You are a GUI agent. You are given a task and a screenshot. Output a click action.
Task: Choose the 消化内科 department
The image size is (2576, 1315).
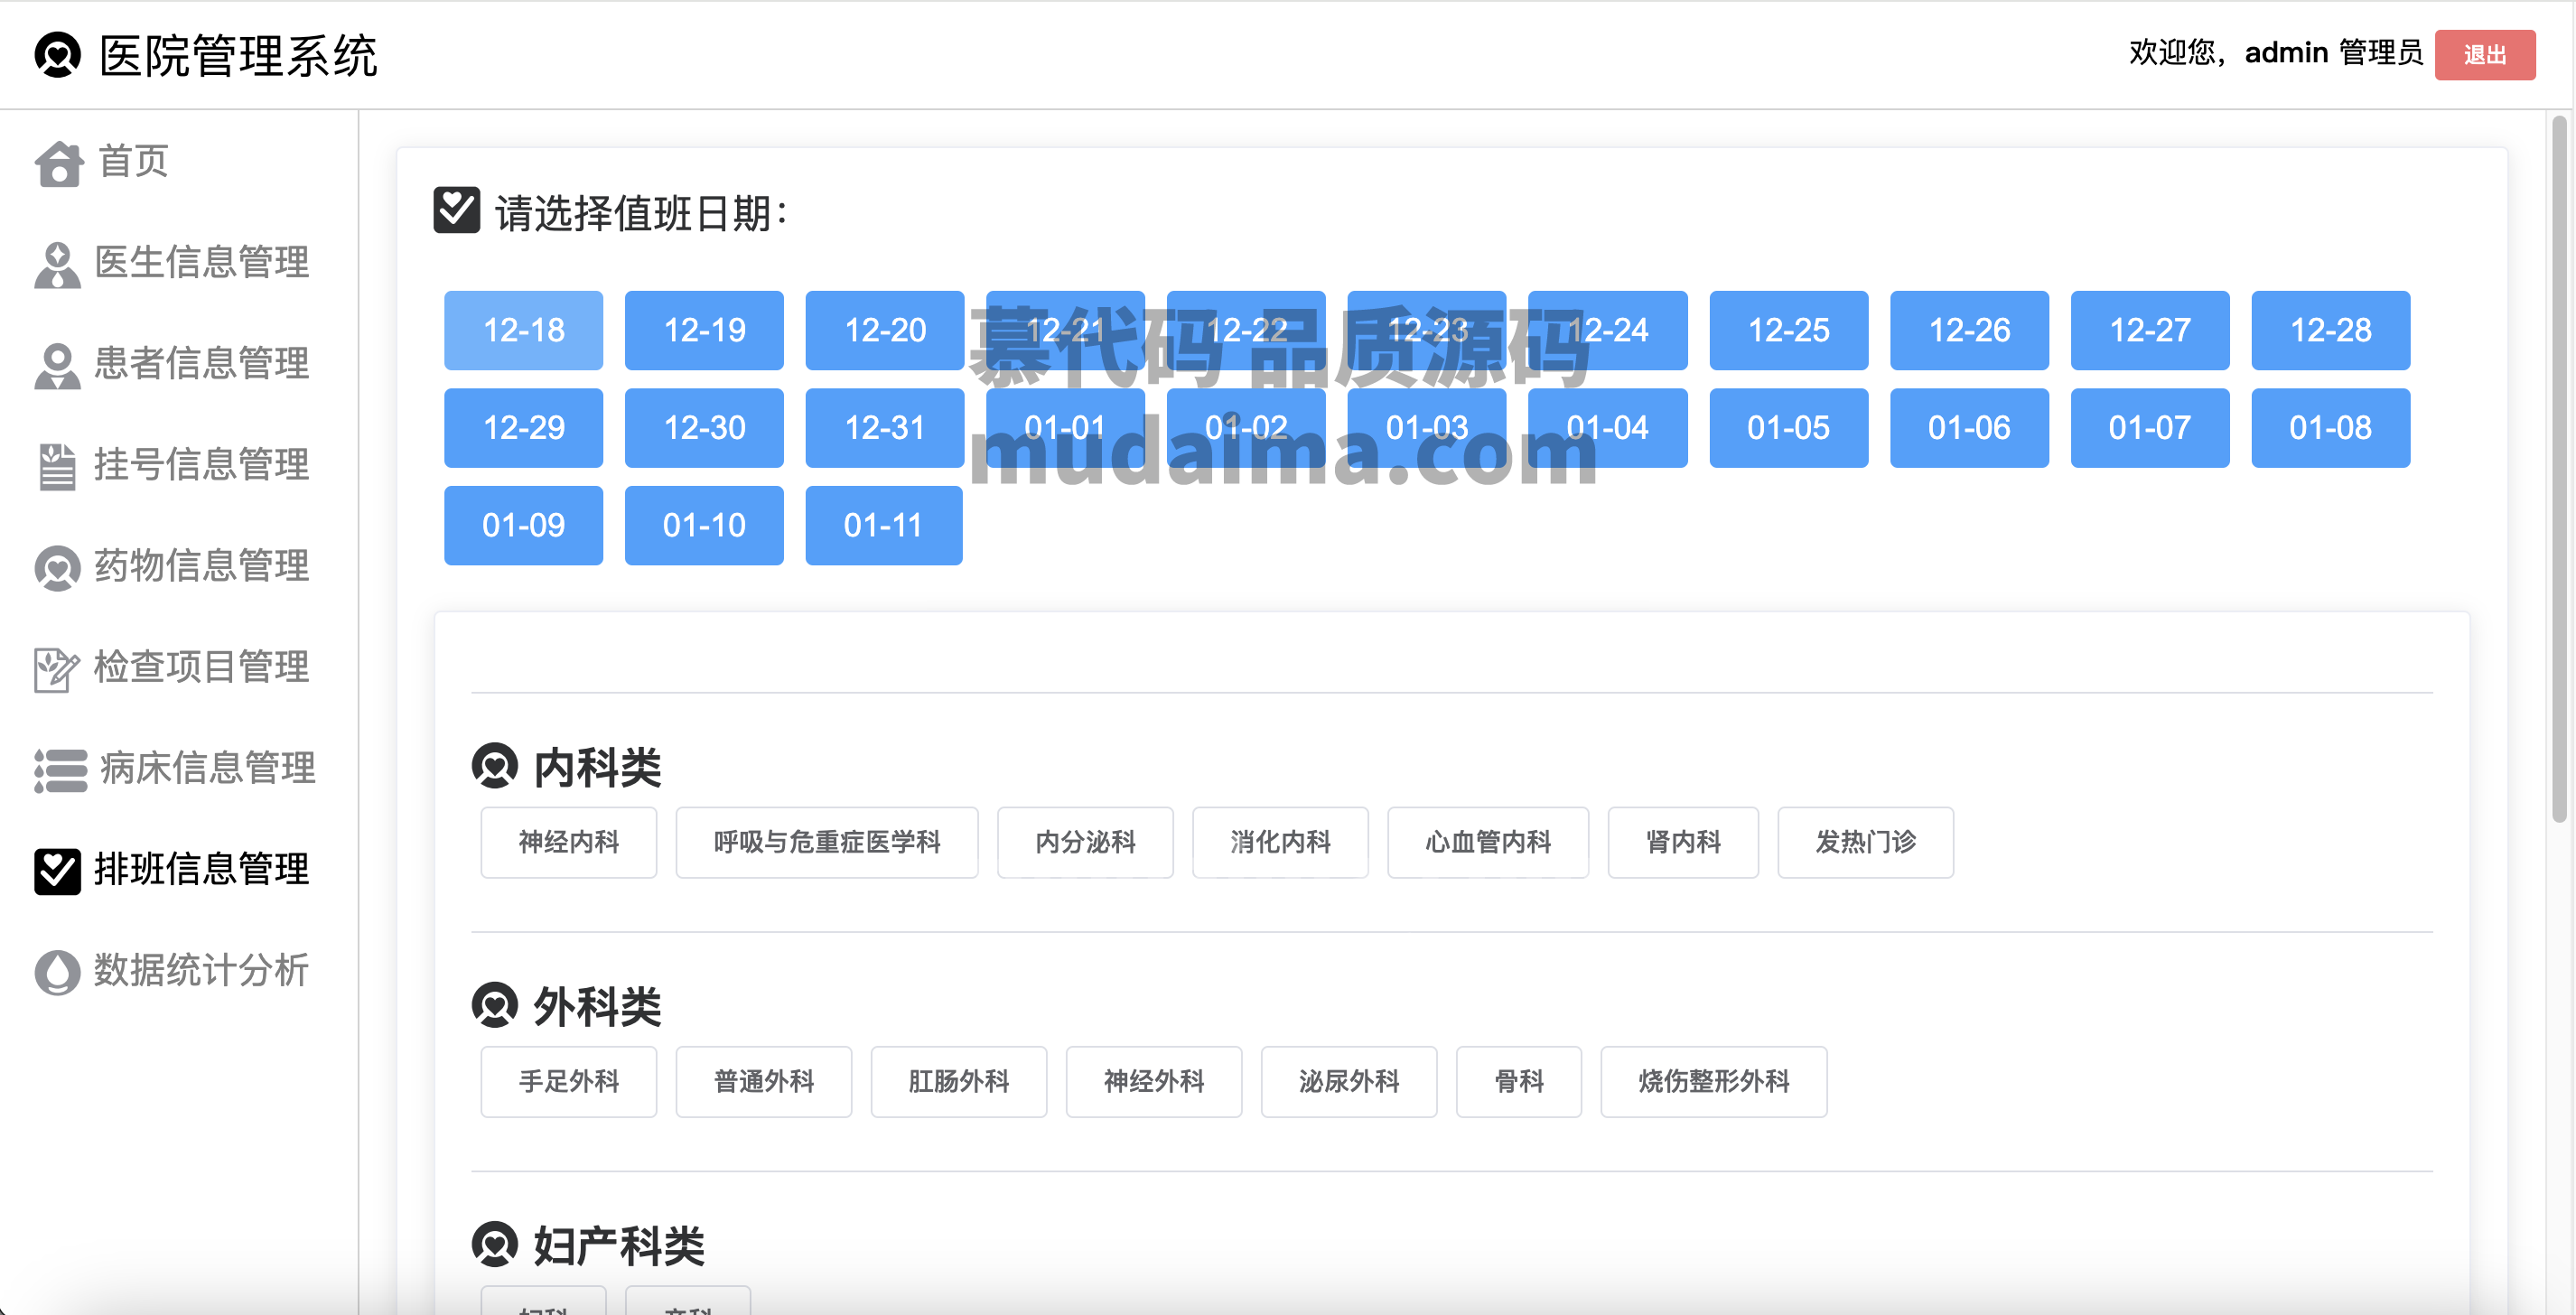click(1280, 842)
